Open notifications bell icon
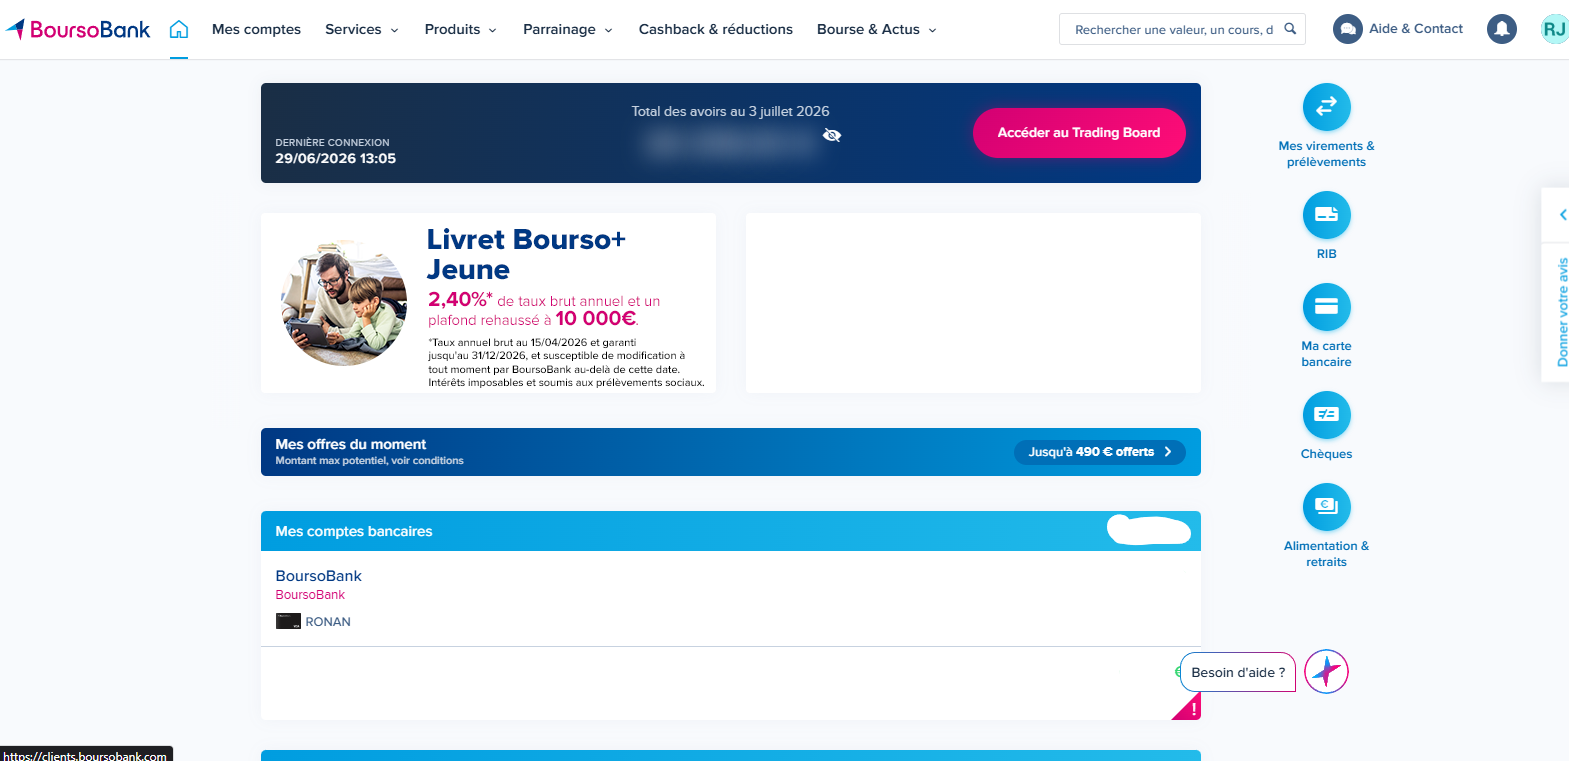This screenshot has height=761, width=1569. pos(1501,29)
